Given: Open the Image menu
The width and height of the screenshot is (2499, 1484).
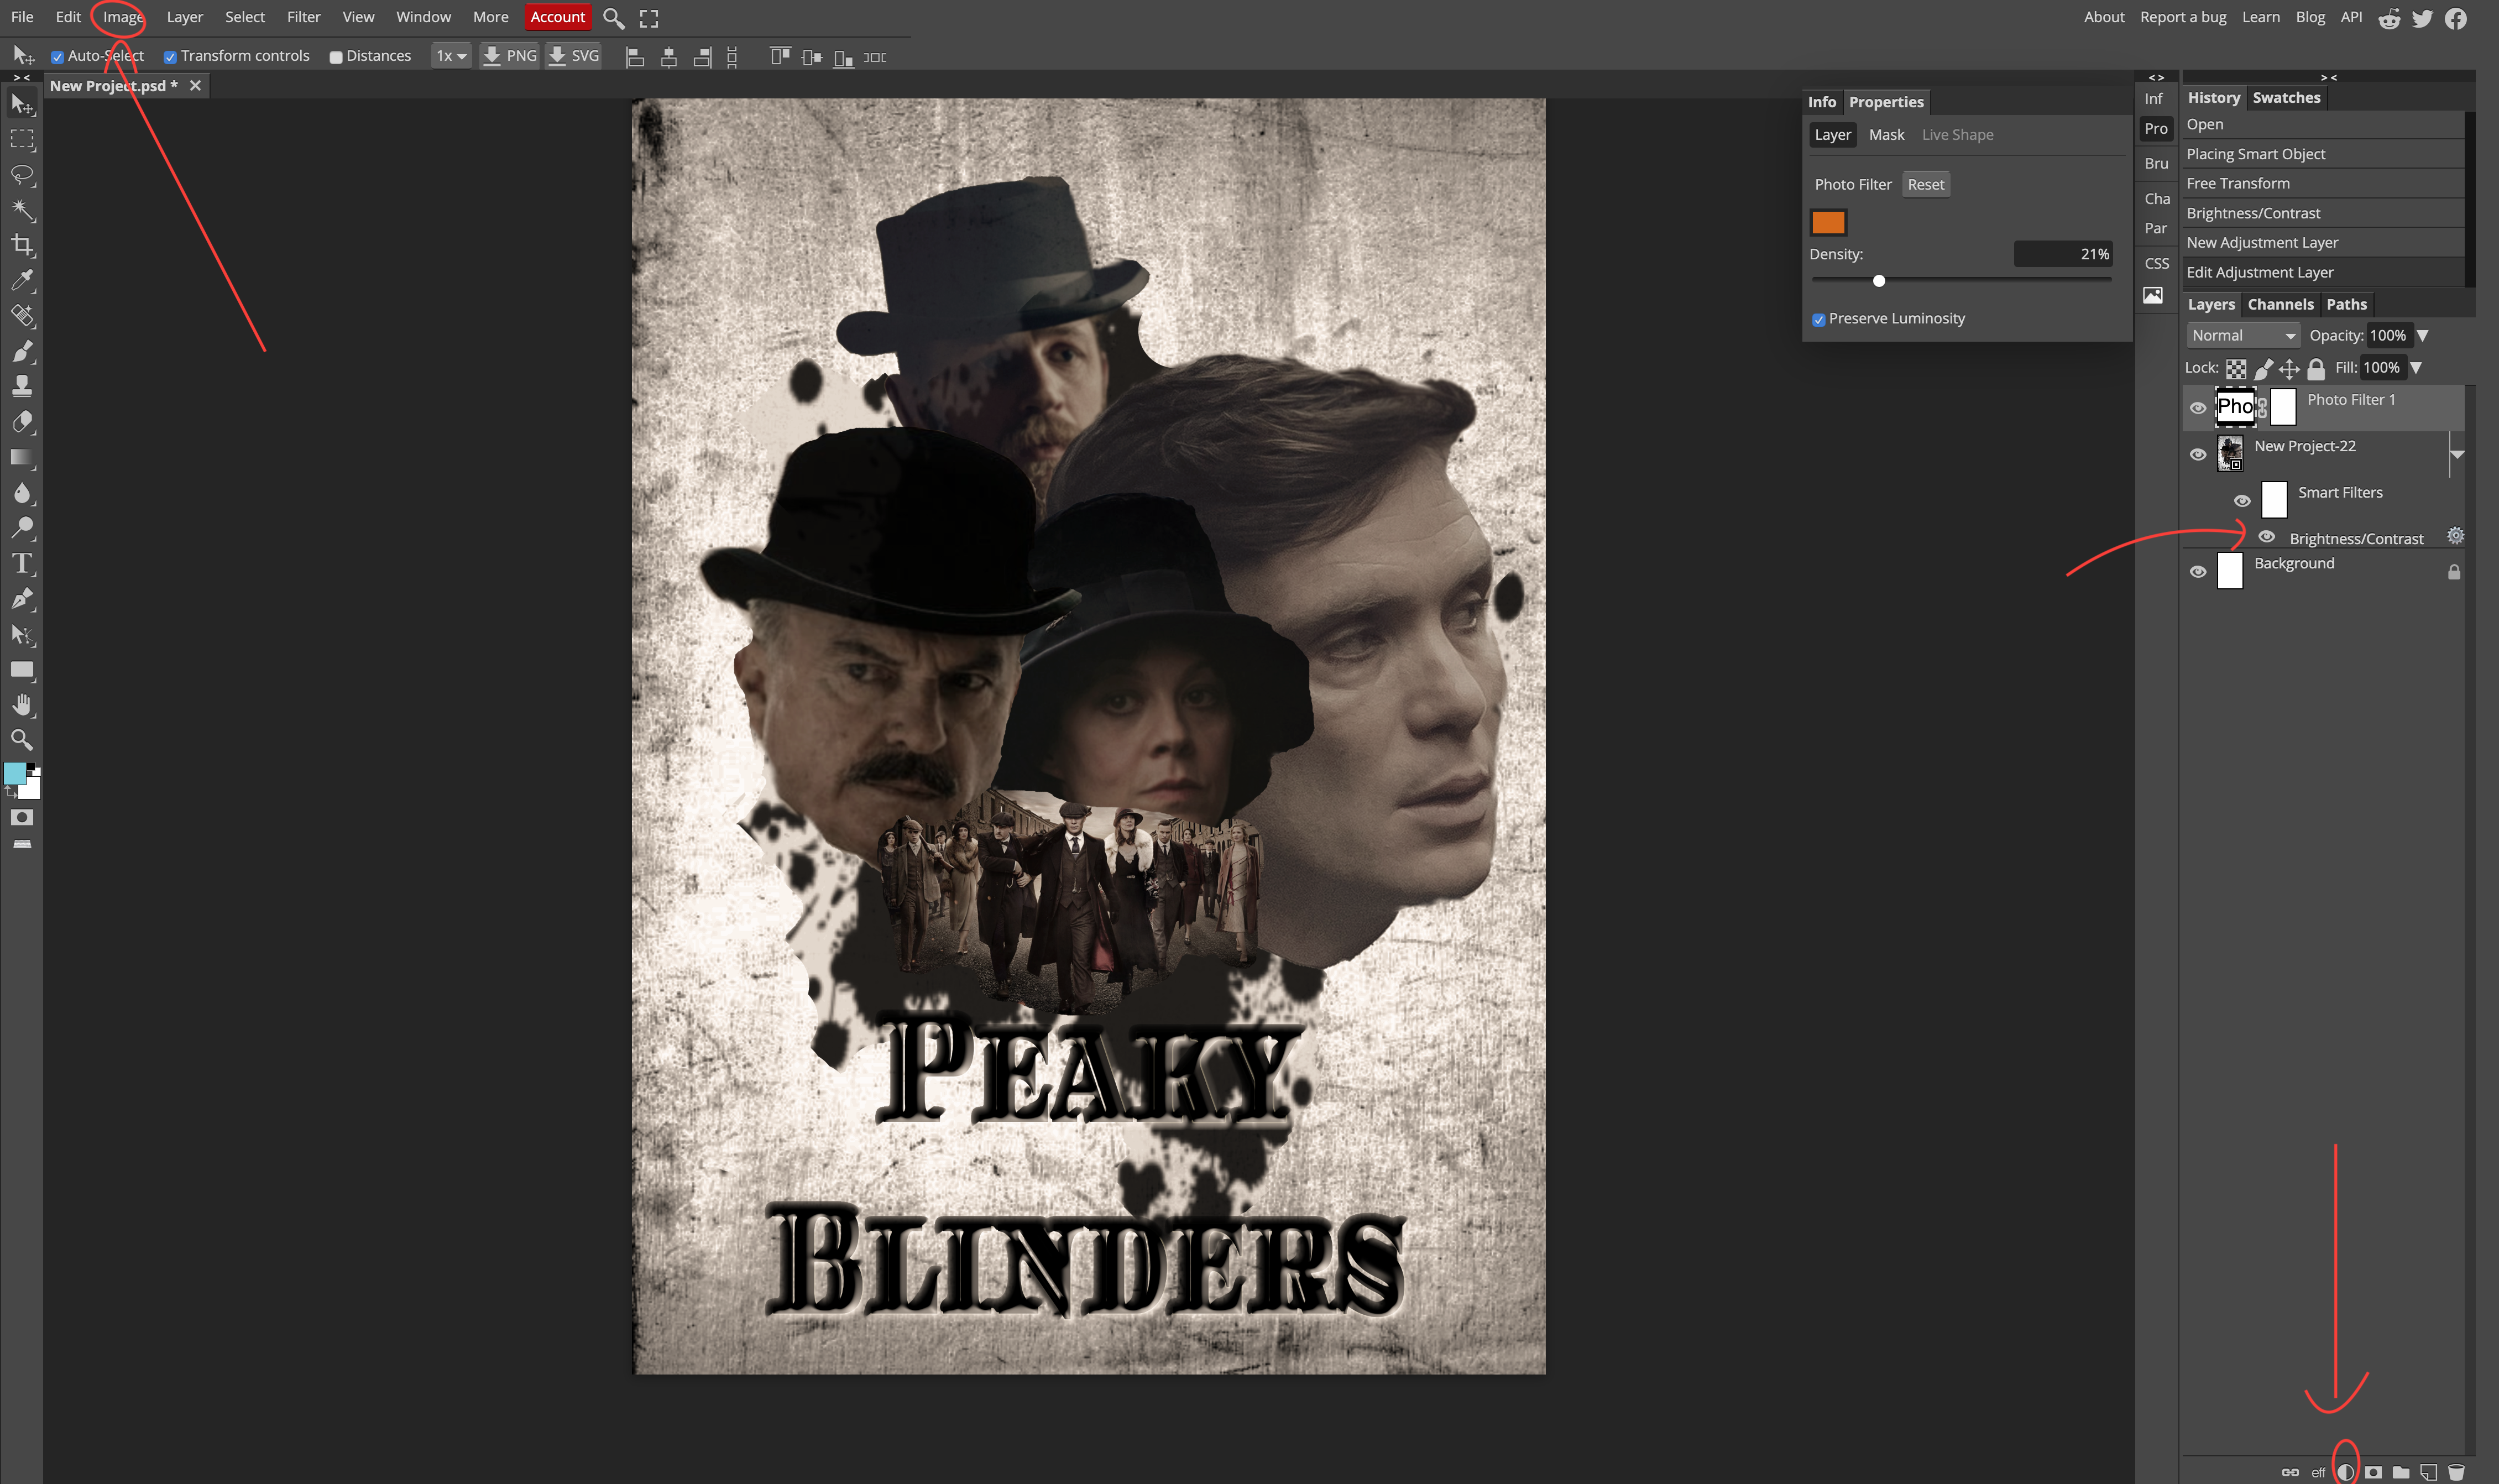Looking at the screenshot, I should point(123,17).
